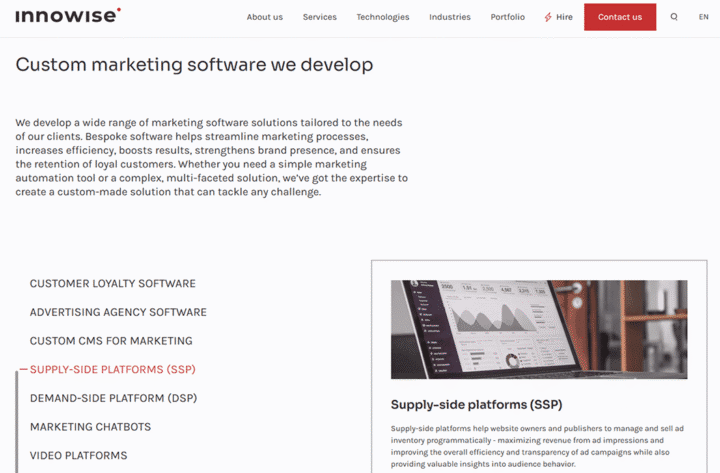Choose Demand-Side Platform (DSP) item
The height and width of the screenshot is (473, 720).
coord(113,398)
